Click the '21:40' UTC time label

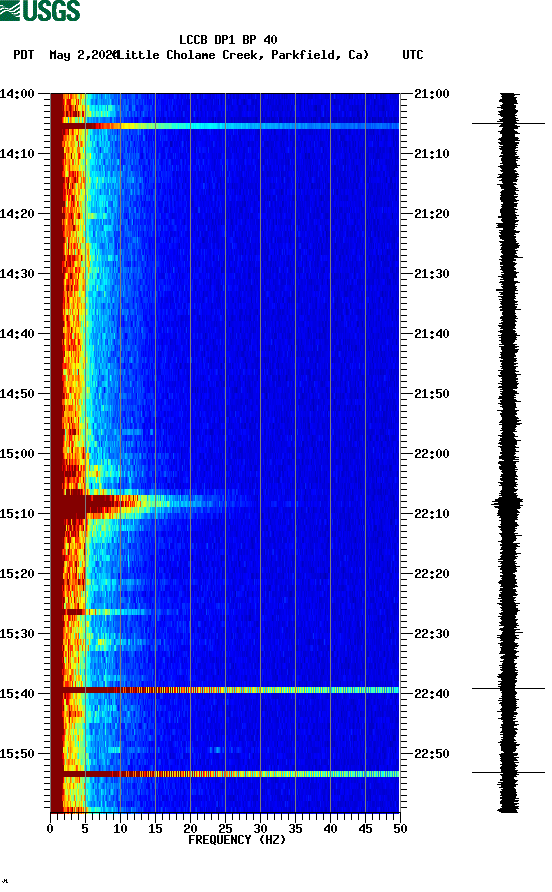click(x=432, y=334)
